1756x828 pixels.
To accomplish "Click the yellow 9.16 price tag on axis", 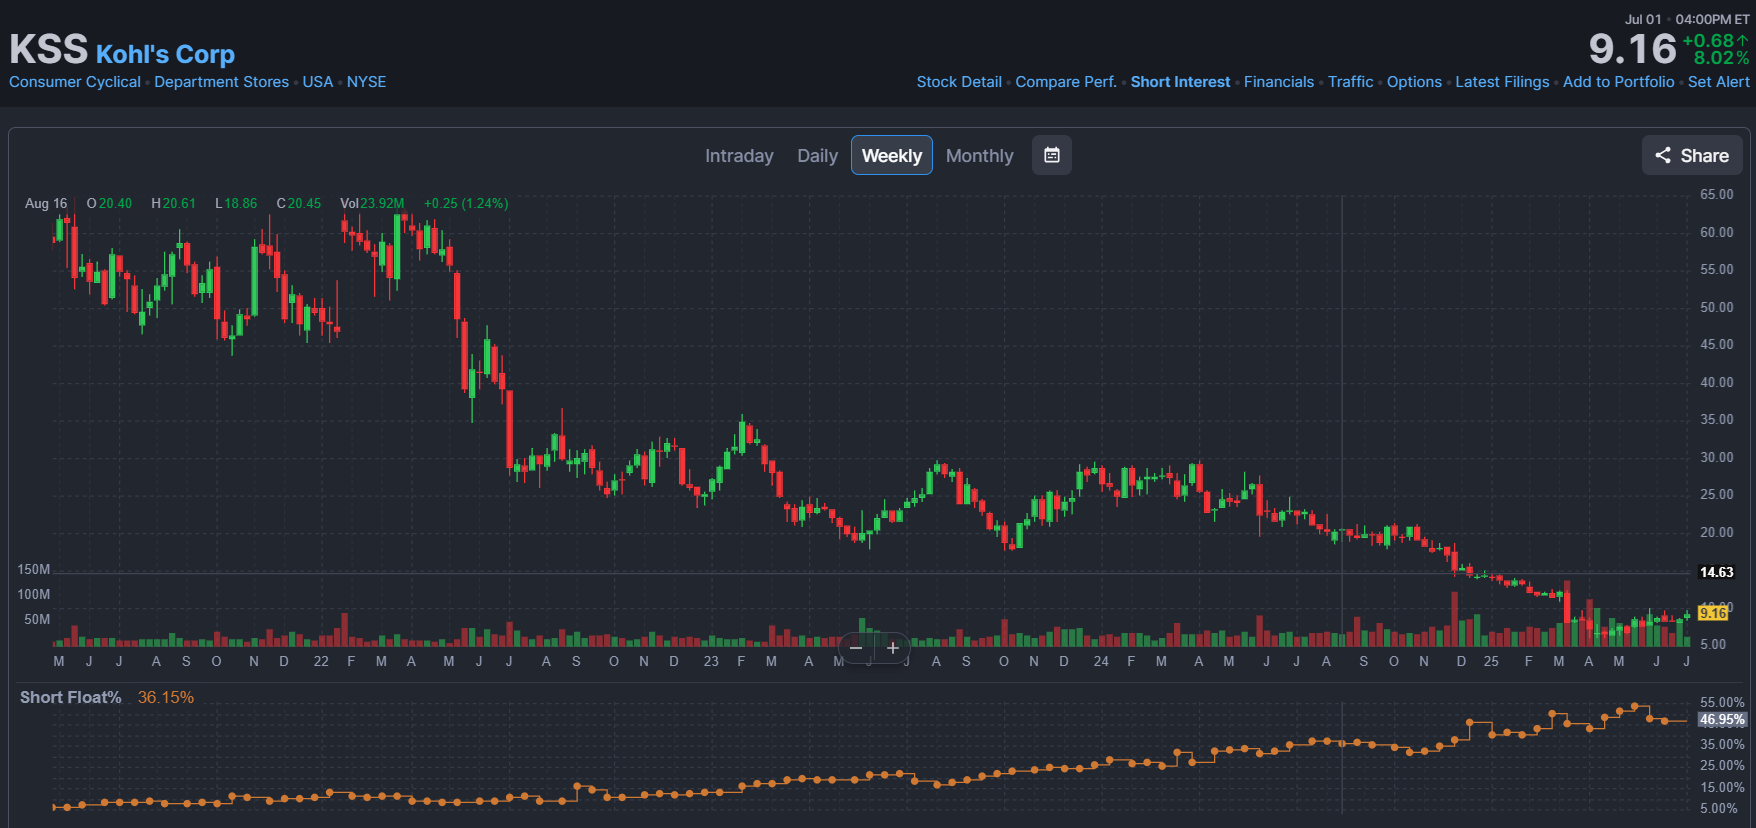I will pos(1713,613).
